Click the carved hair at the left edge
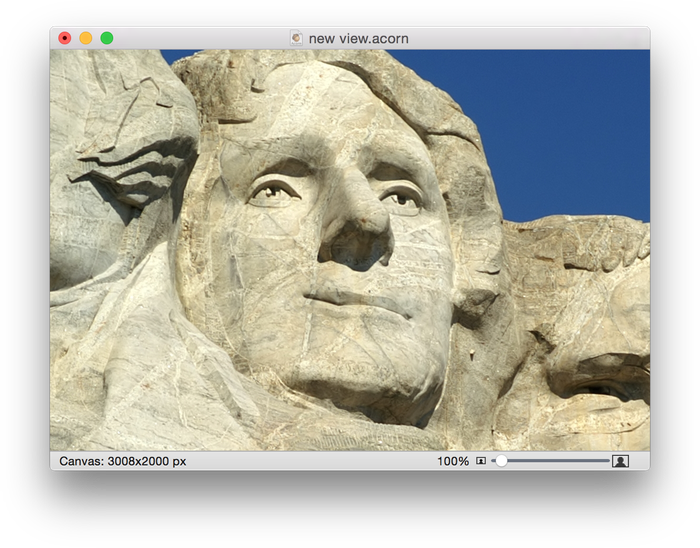 pyautogui.click(x=120, y=160)
